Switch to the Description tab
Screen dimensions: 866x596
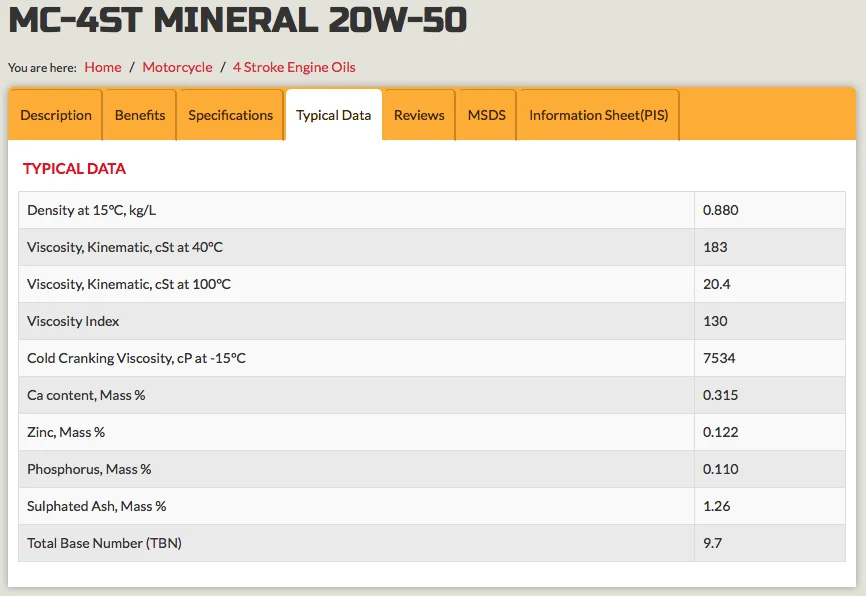[55, 114]
